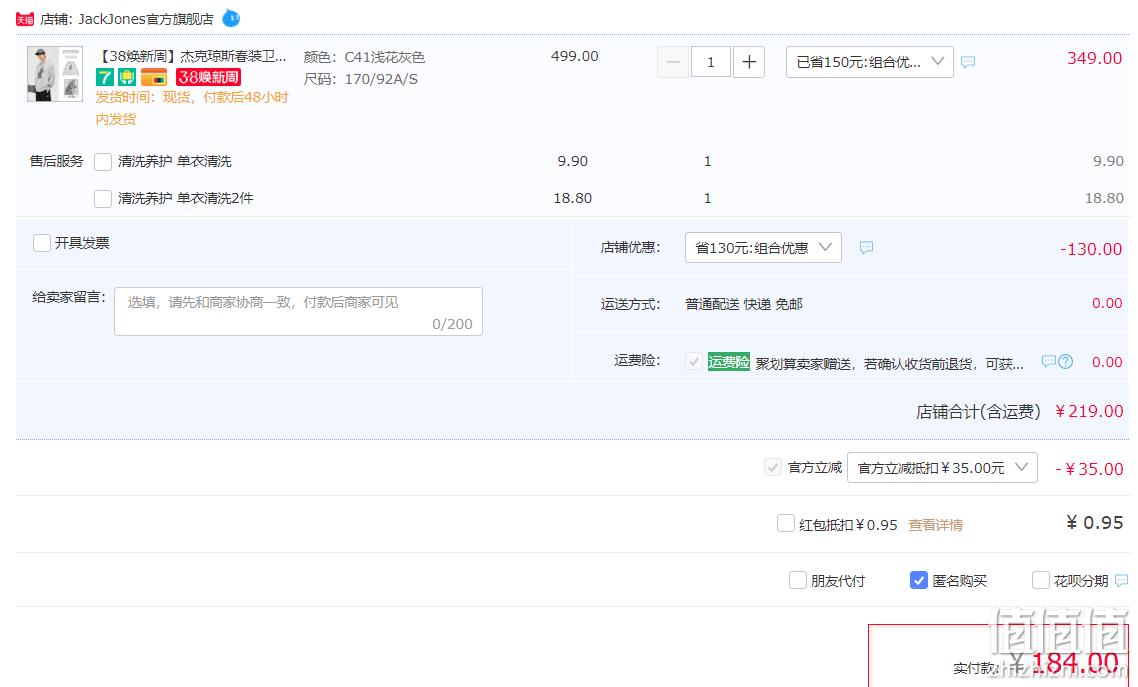The image size is (1138, 687).
Task: Open the blue Wangwang chat icon for JackJones
Action: point(231,18)
